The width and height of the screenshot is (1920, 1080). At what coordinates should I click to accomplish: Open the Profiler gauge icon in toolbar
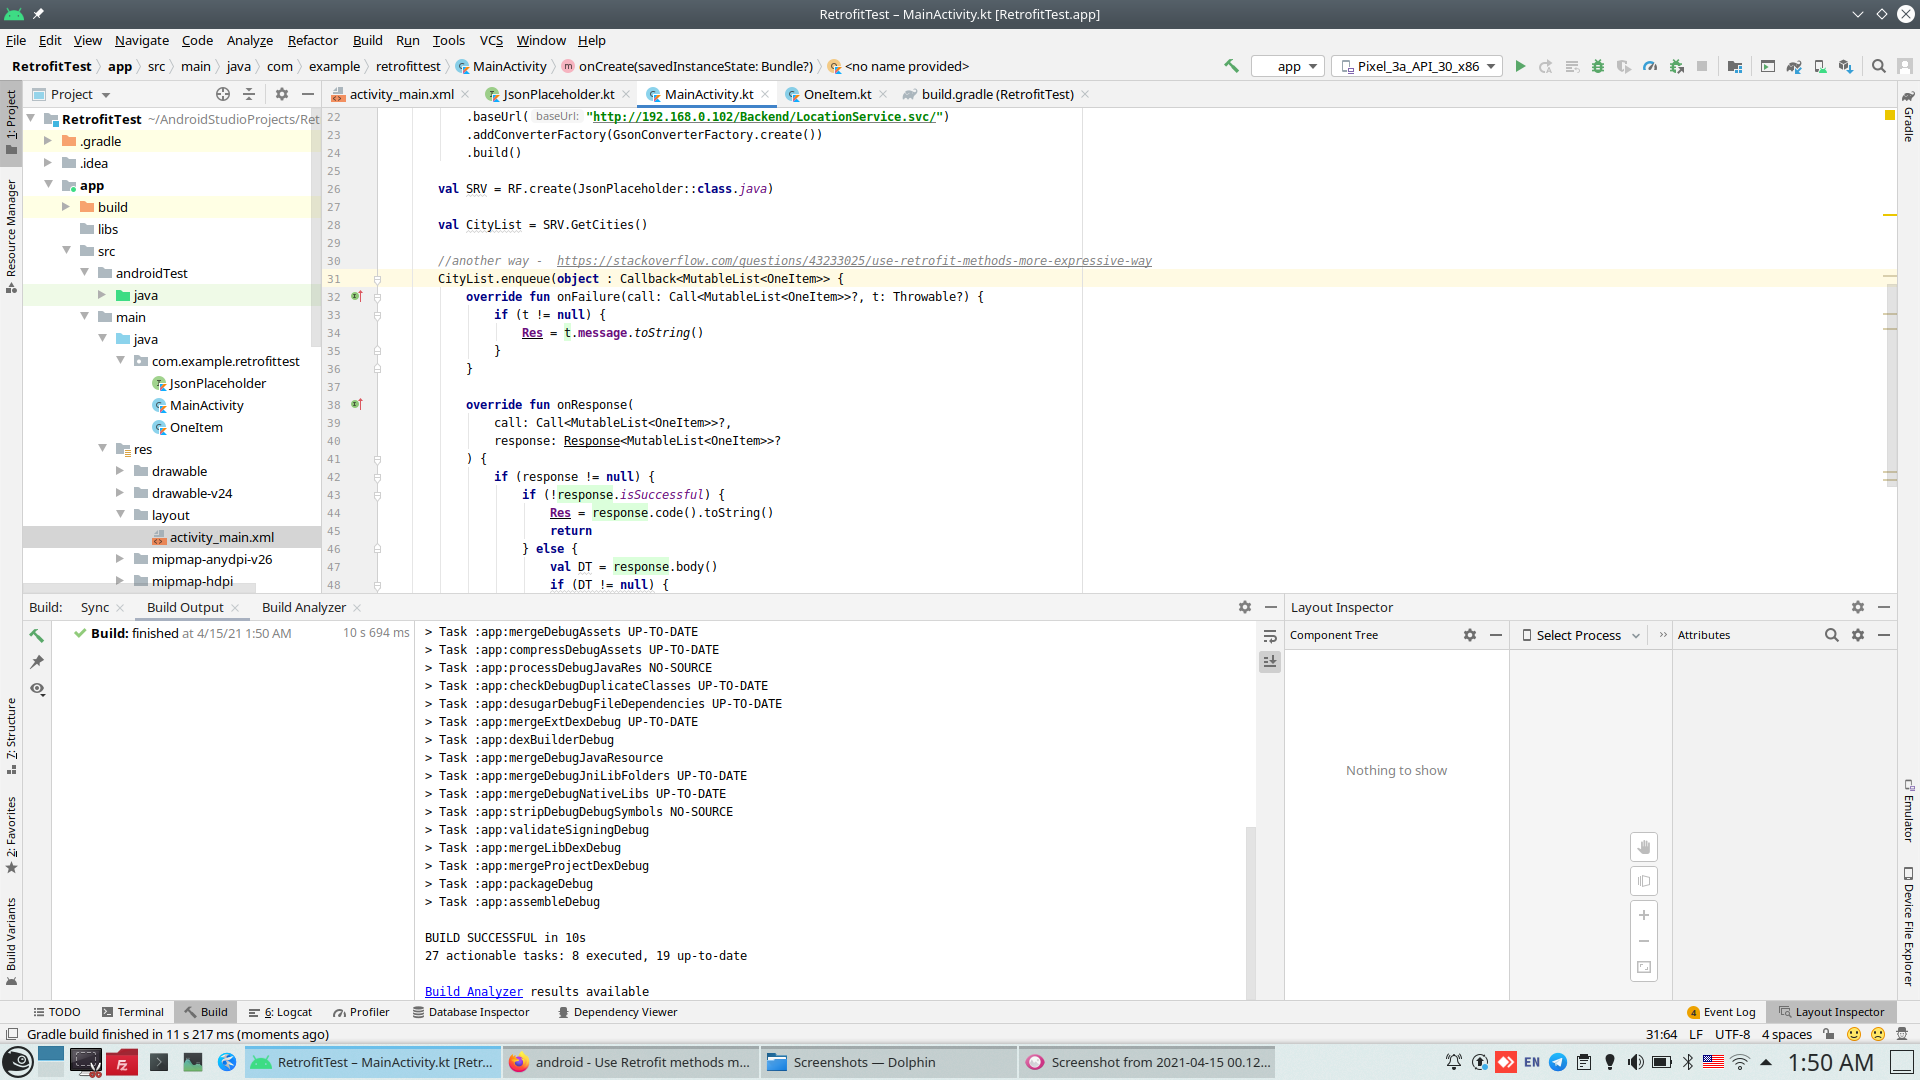click(x=1650, y=67)
